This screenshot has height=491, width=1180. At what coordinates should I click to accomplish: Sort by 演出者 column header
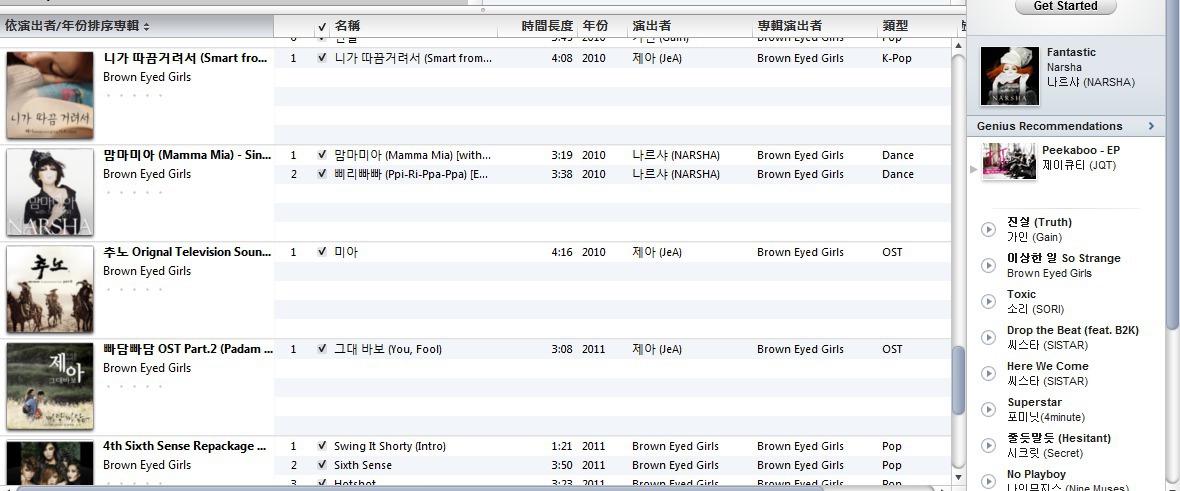690,26
